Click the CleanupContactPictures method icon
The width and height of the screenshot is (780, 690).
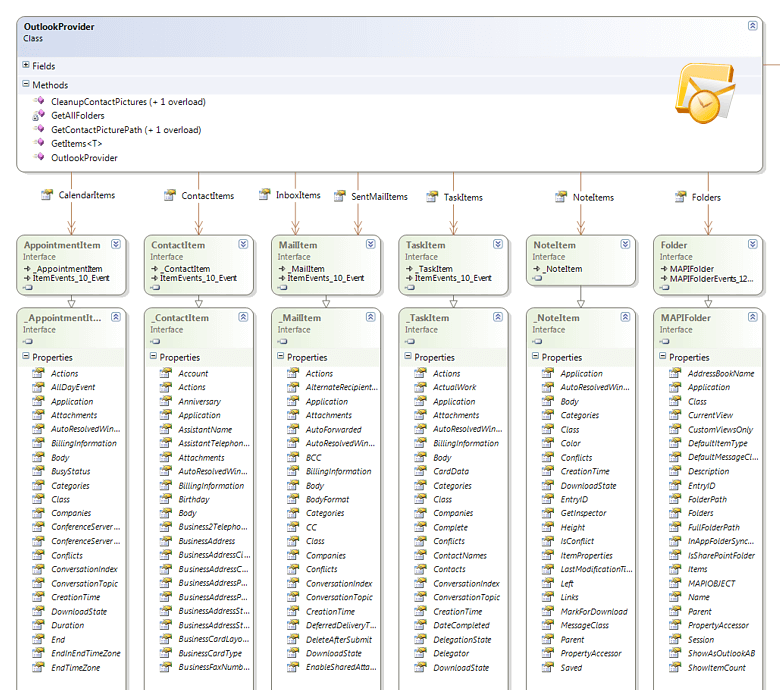(39, 101)
